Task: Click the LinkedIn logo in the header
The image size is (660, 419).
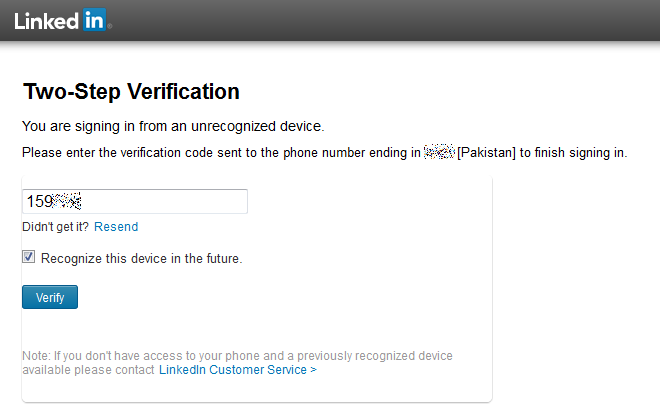Action: pyautogui.click(x=63, y=20)
